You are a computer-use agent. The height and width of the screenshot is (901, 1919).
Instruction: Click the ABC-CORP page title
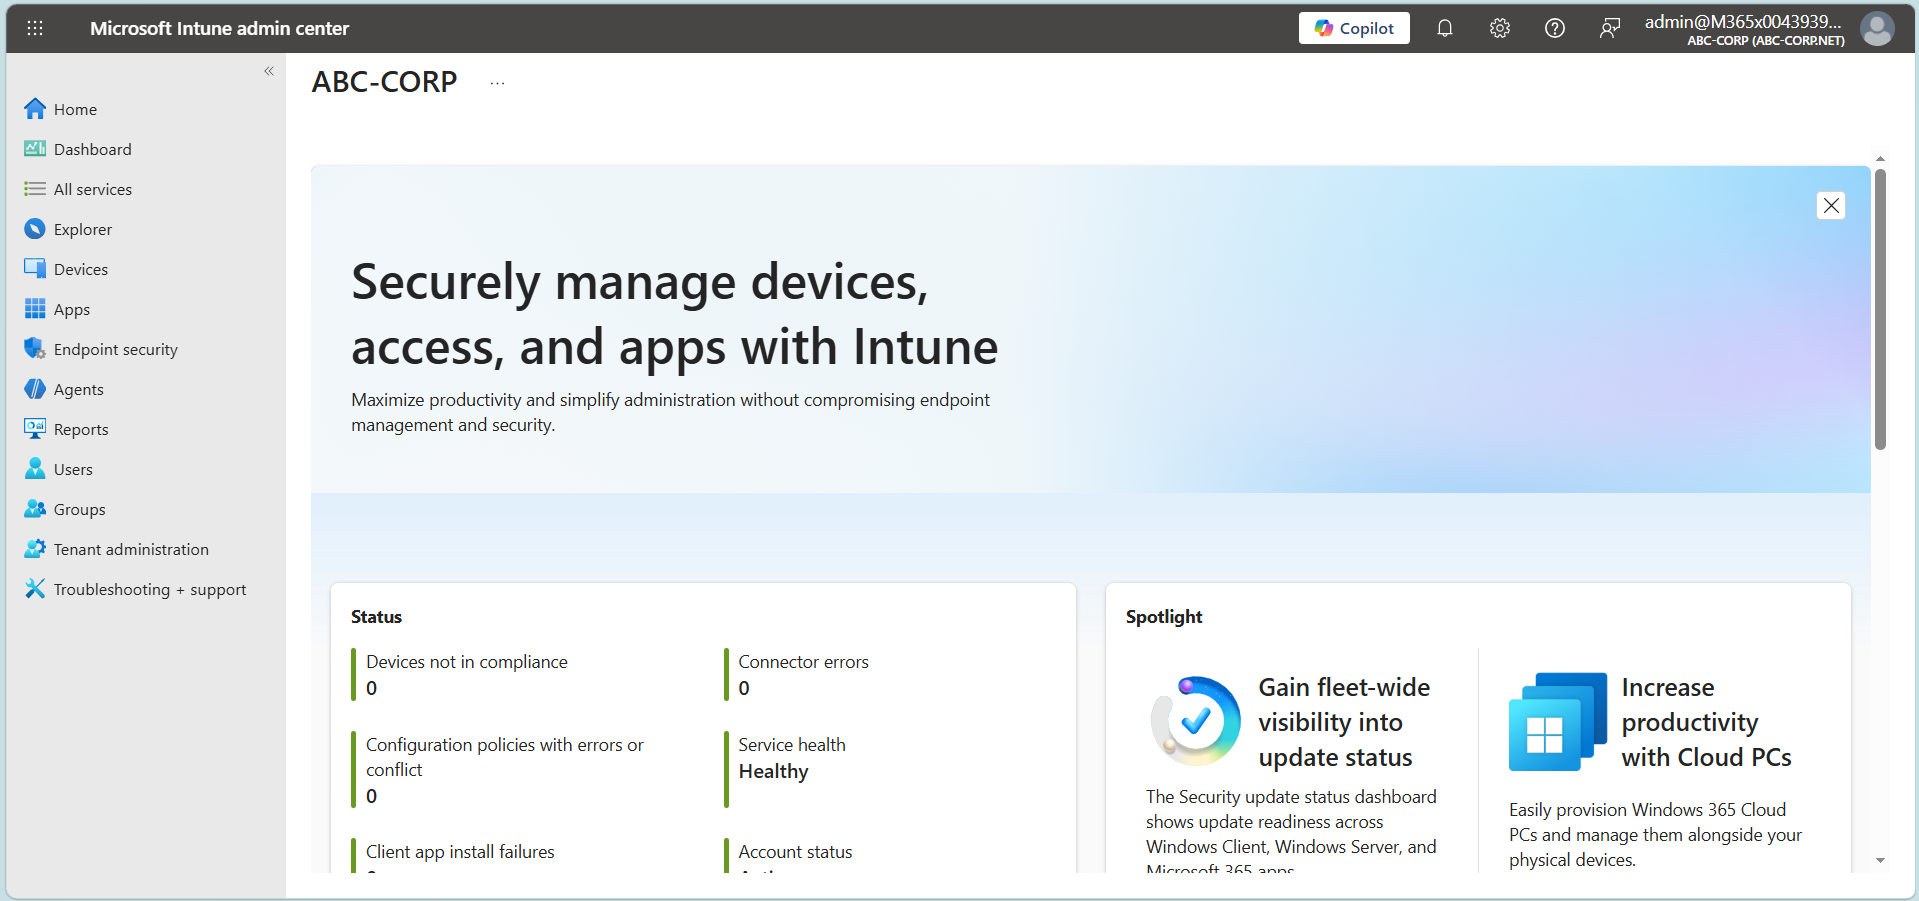[x=384, y=82]
